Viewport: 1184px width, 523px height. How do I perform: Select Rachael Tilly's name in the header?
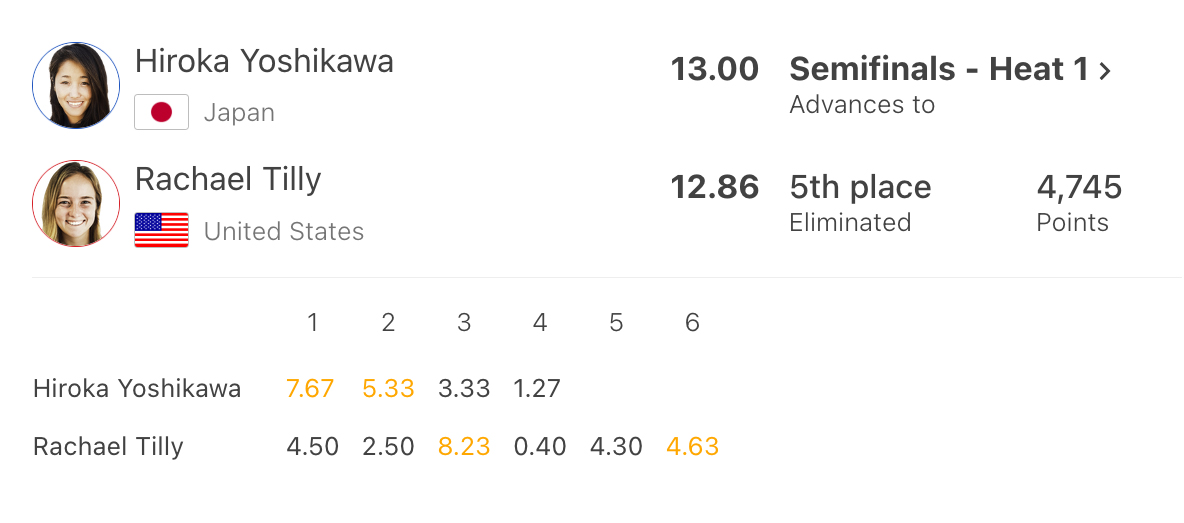click(x=228, y=179)
